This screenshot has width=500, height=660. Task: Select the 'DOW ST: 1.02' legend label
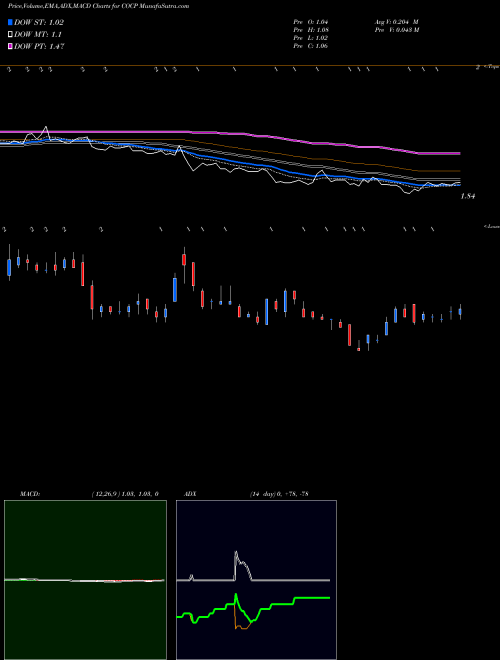coord(39,23)
